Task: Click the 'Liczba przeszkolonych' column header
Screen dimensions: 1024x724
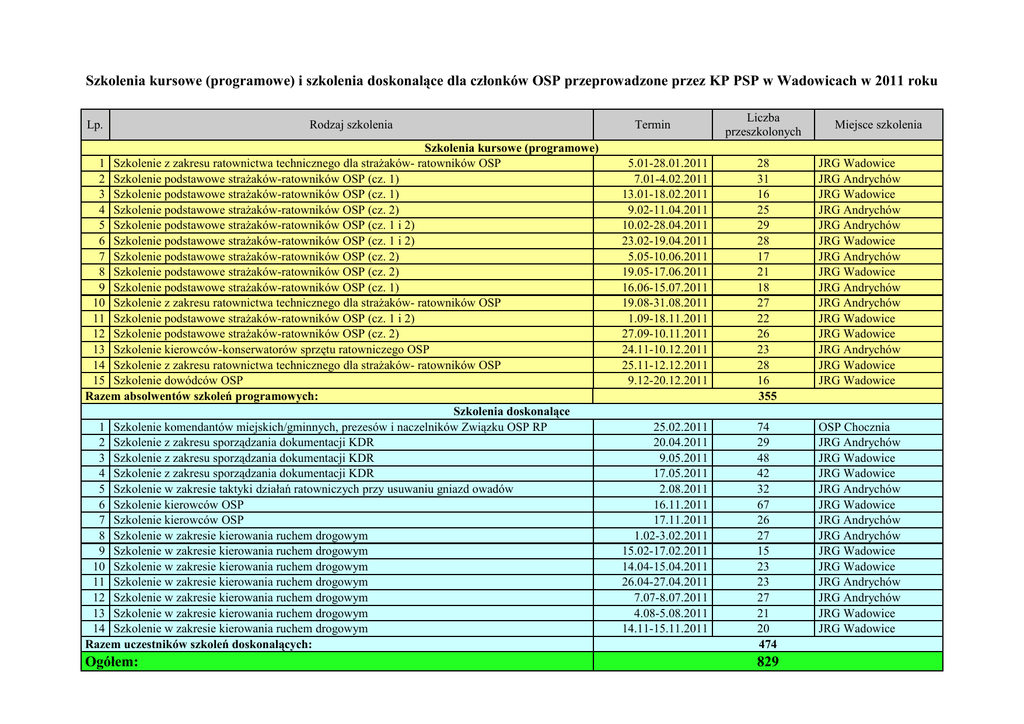Action: [762, 125]
